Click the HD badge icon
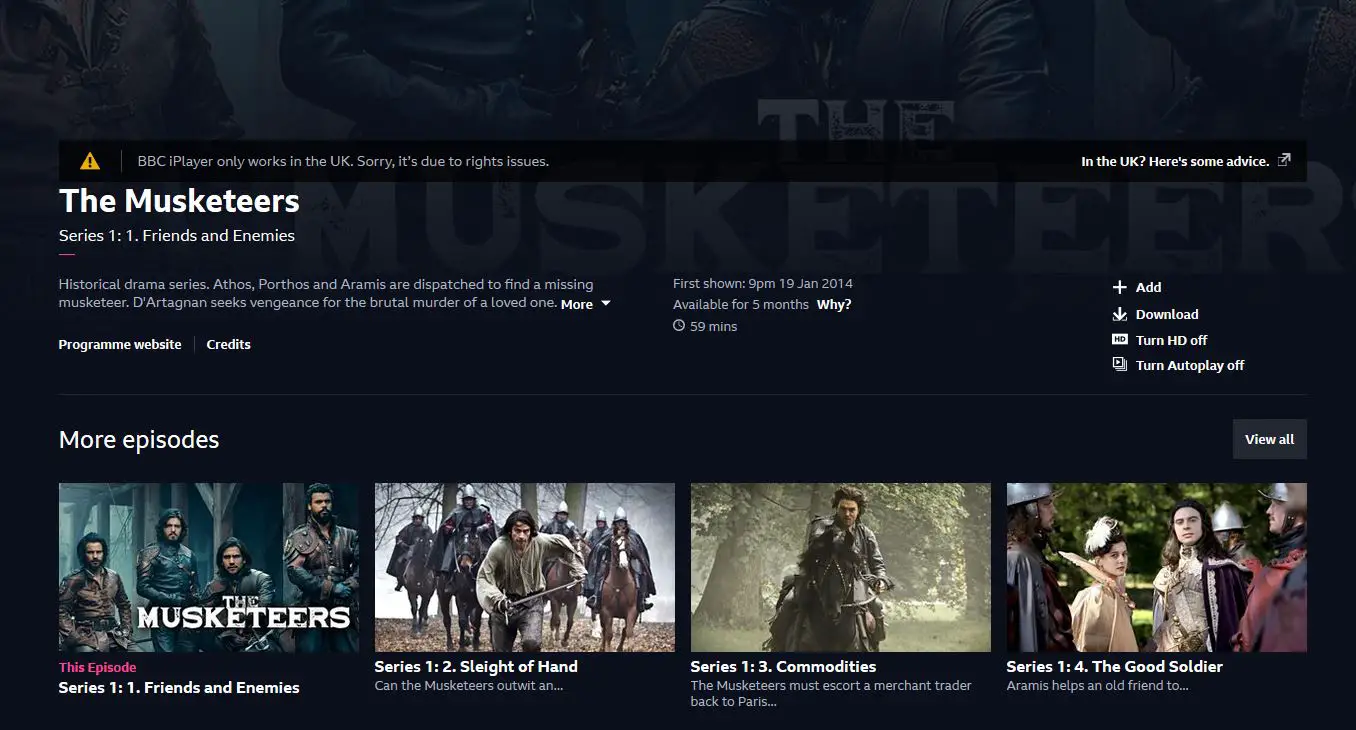This screenshot has width=1356, height=730. coord(1120,340)
